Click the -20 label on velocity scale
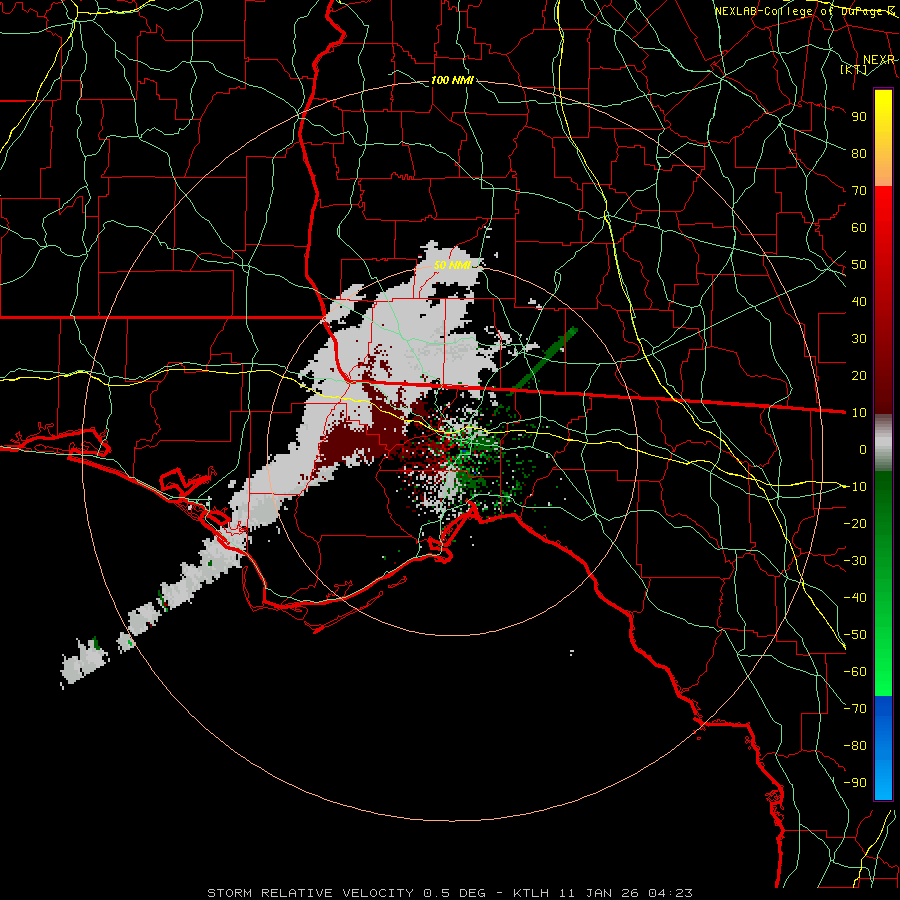 click(855, 523)
